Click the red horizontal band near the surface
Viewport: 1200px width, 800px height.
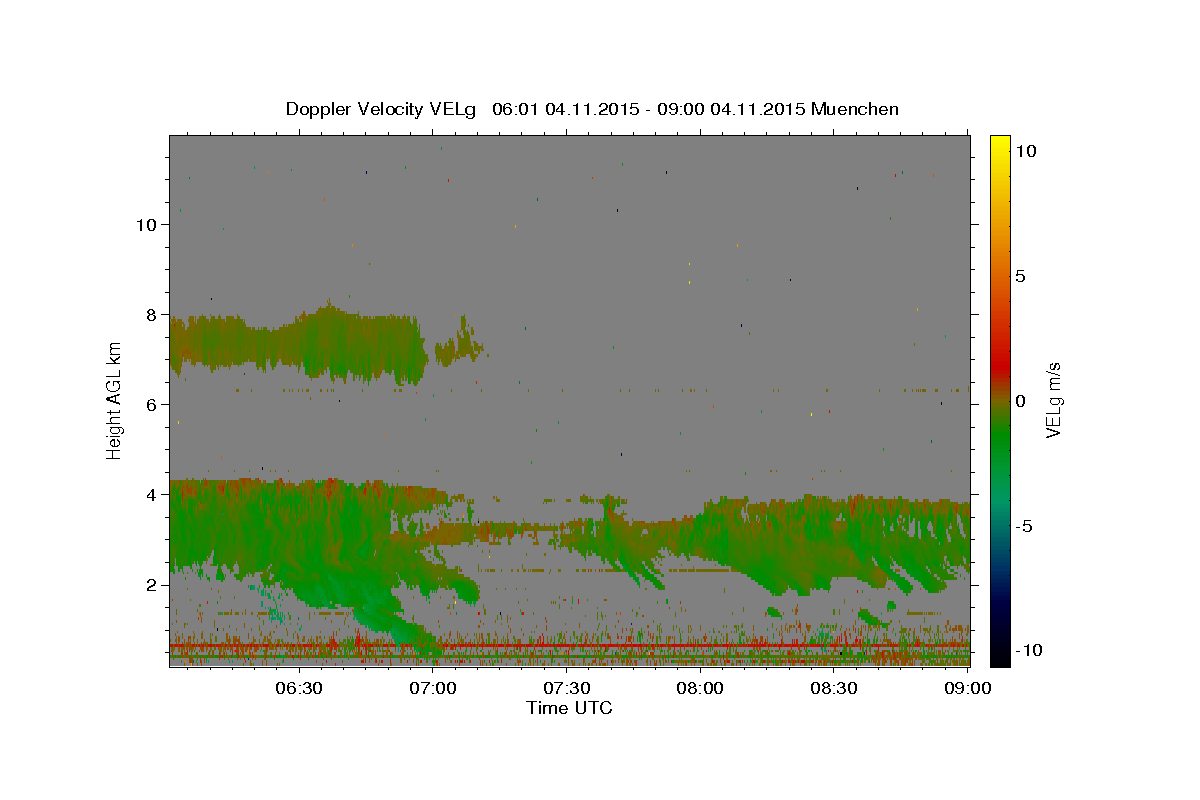coord(569,647)
